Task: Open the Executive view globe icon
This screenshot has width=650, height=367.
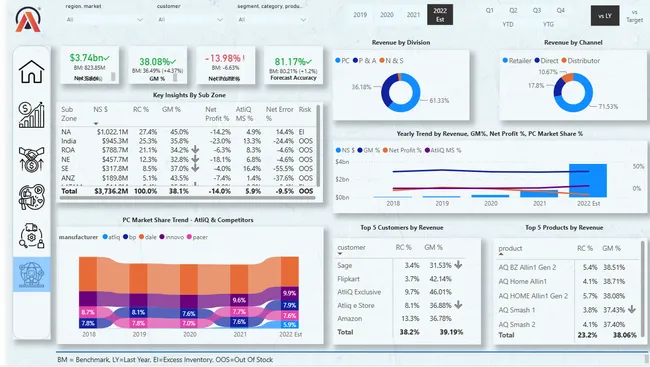Action: coord(32,274)
